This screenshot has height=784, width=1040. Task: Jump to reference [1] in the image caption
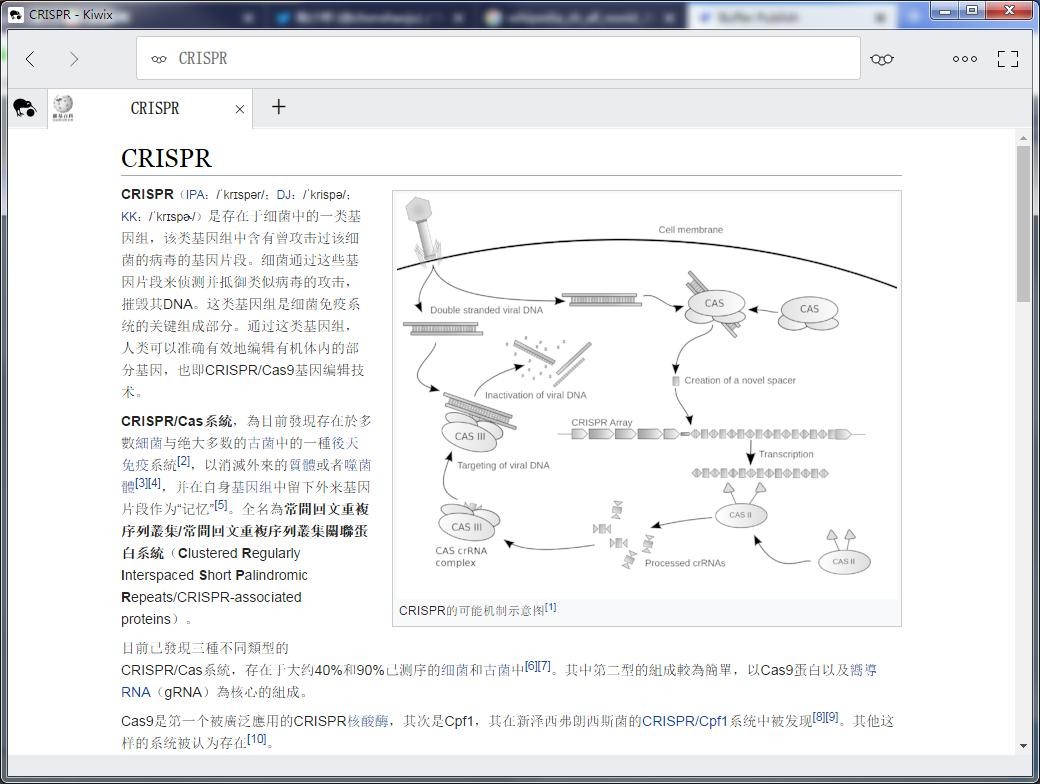pyautogui.click(x=550, y=608)
